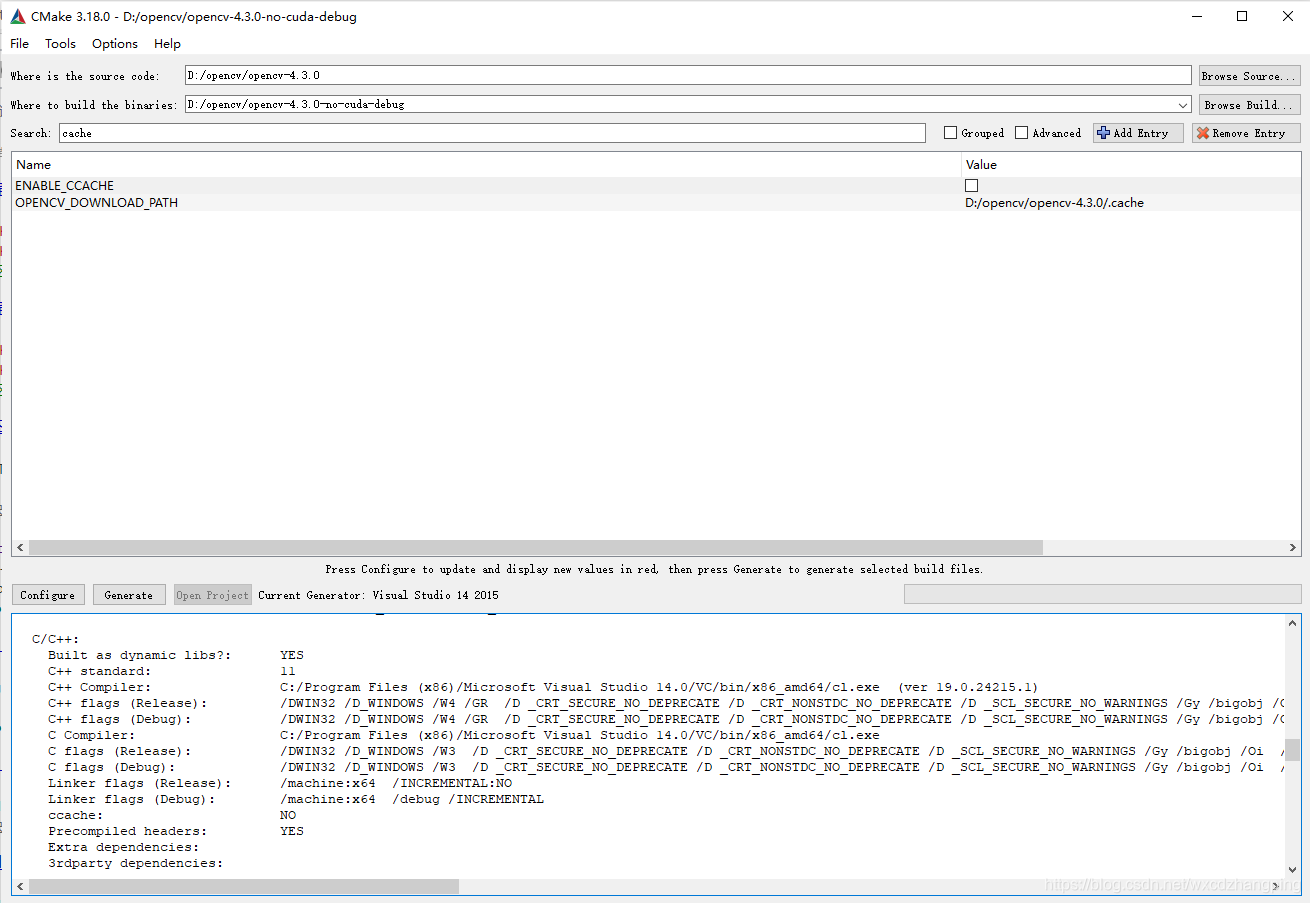Click cache table scrollbar left arrow

(19, 548)
